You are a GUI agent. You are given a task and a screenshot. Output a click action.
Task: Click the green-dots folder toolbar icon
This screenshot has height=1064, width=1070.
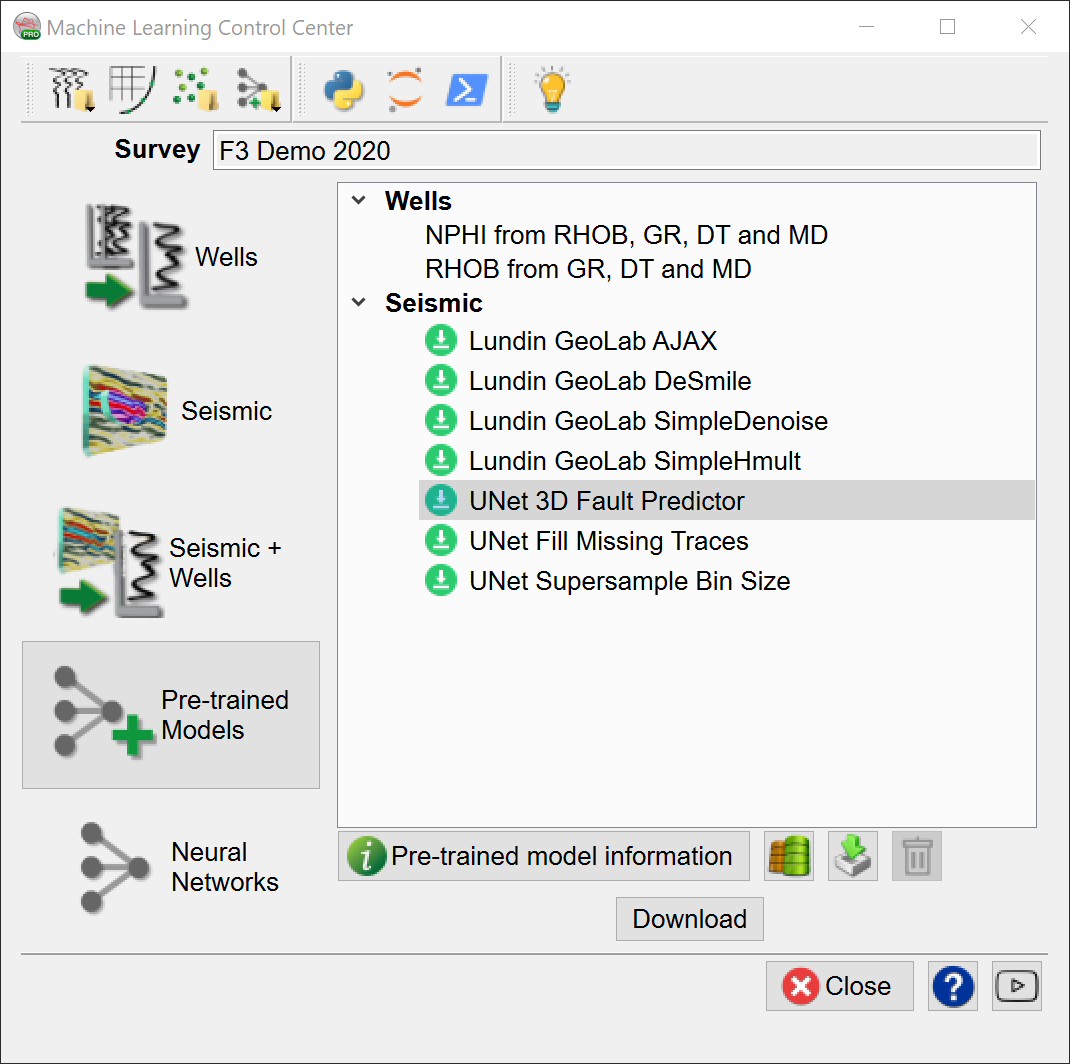[195, 90]
